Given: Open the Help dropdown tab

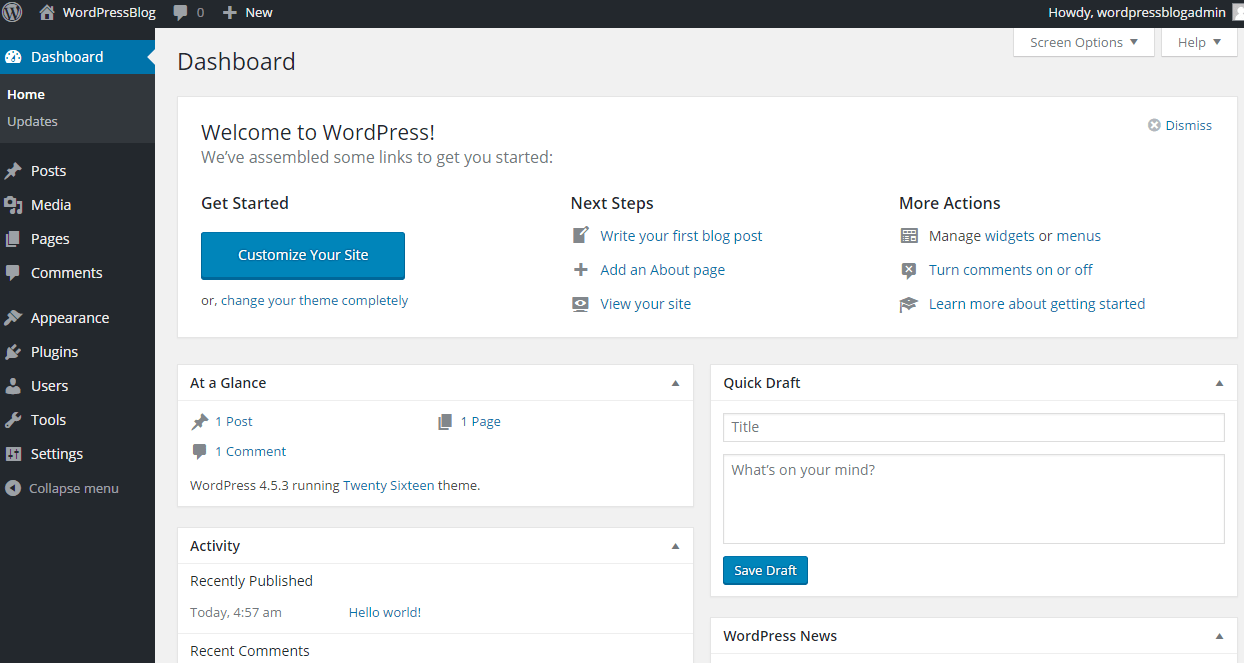Looking at the screenshot, I should click(1199, 42).
